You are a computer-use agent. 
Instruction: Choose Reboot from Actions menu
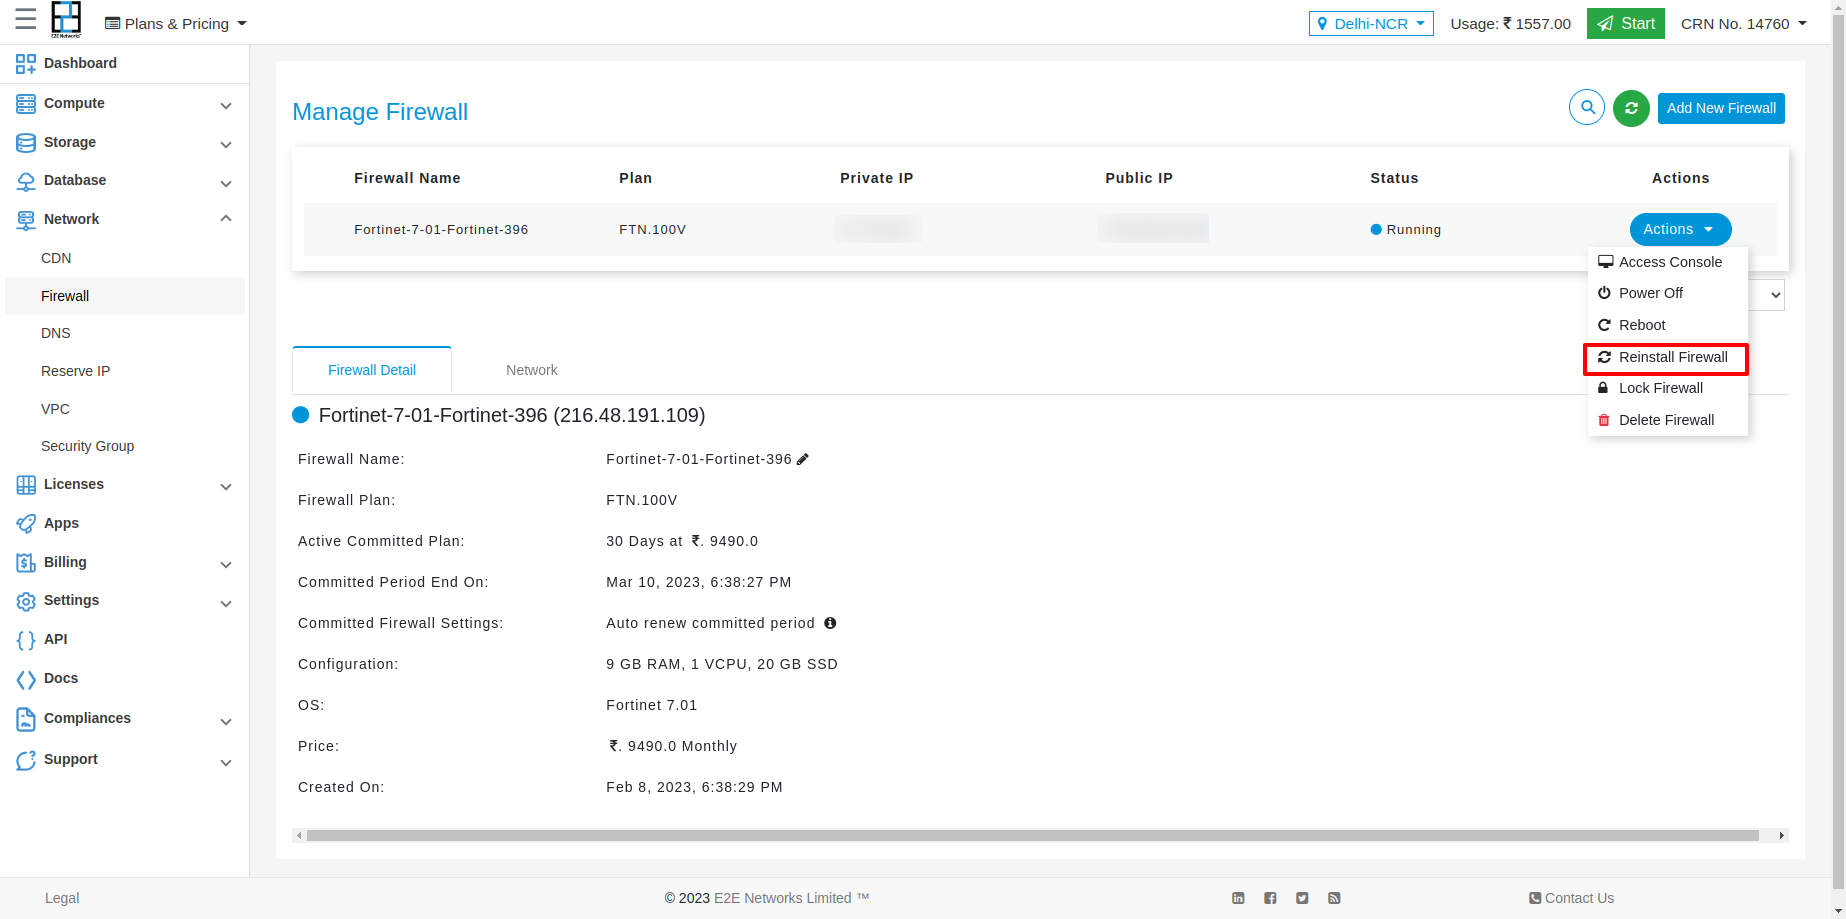pos(1667,325)
